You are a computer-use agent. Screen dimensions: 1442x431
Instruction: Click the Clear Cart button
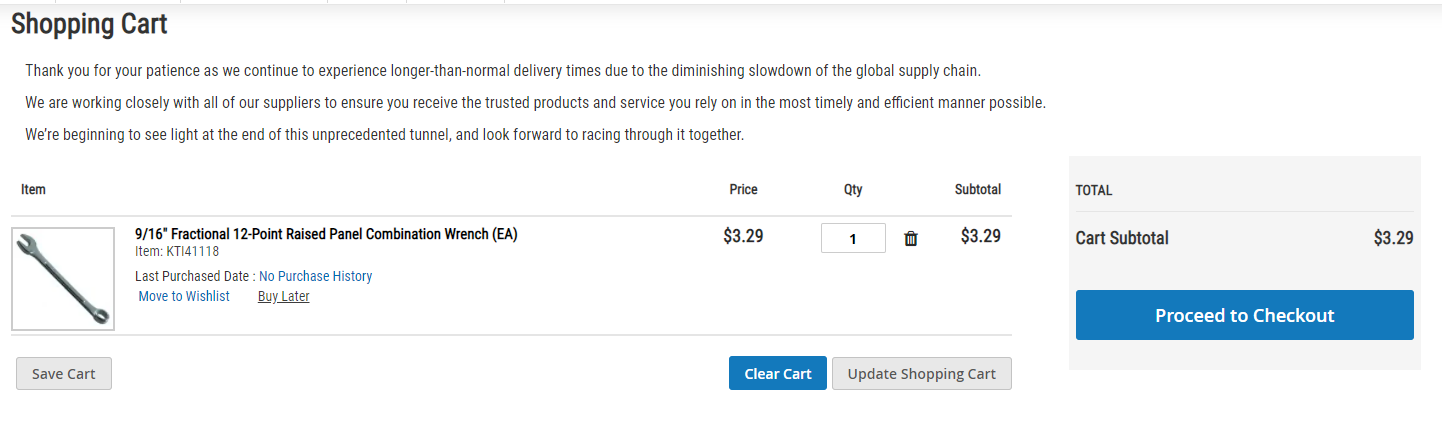click(777, 373)
